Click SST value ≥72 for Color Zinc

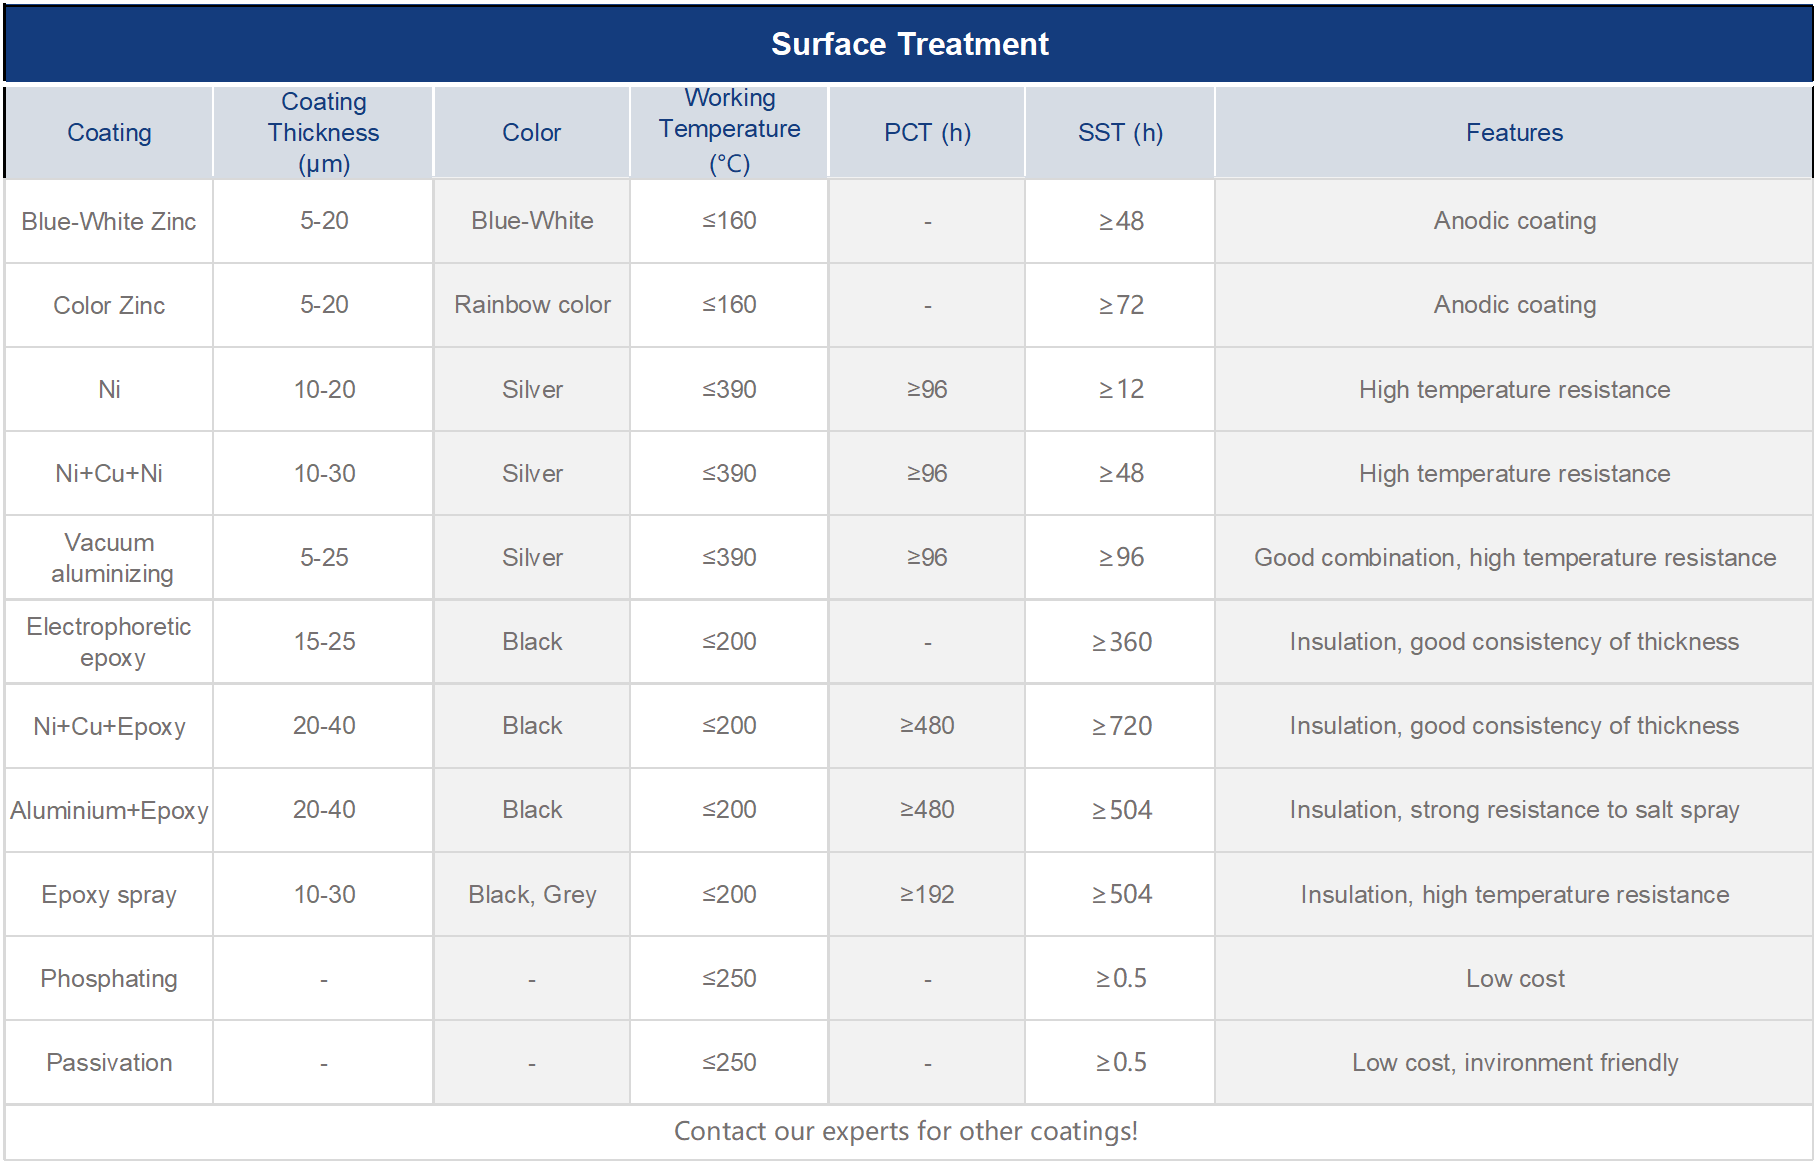[1121, 305]
